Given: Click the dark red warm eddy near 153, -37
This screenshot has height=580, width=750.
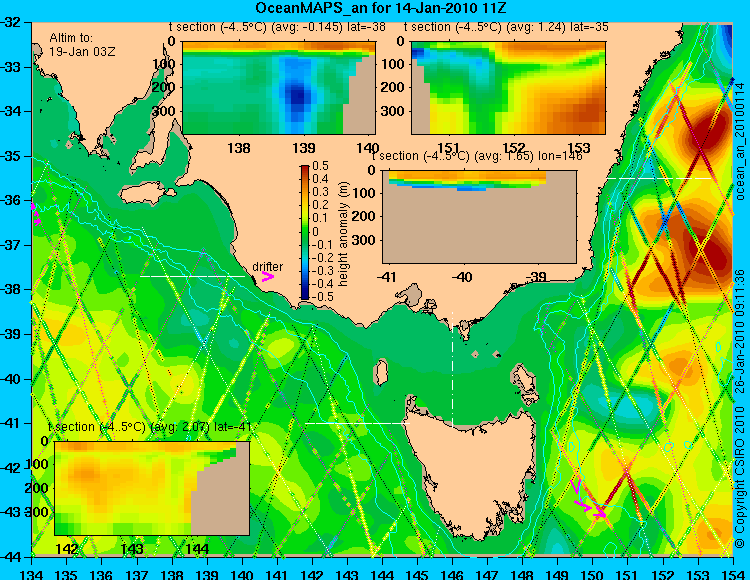Looking at the screenshot, I should point(712,251).
